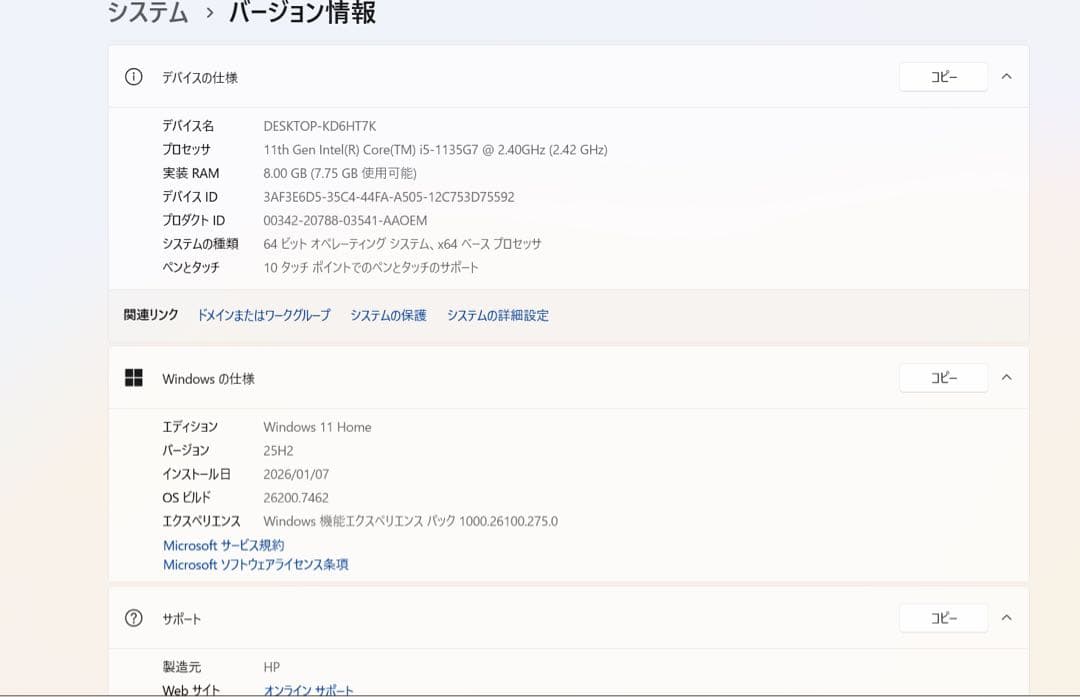Copy support info with コピー button

[944, 618]
